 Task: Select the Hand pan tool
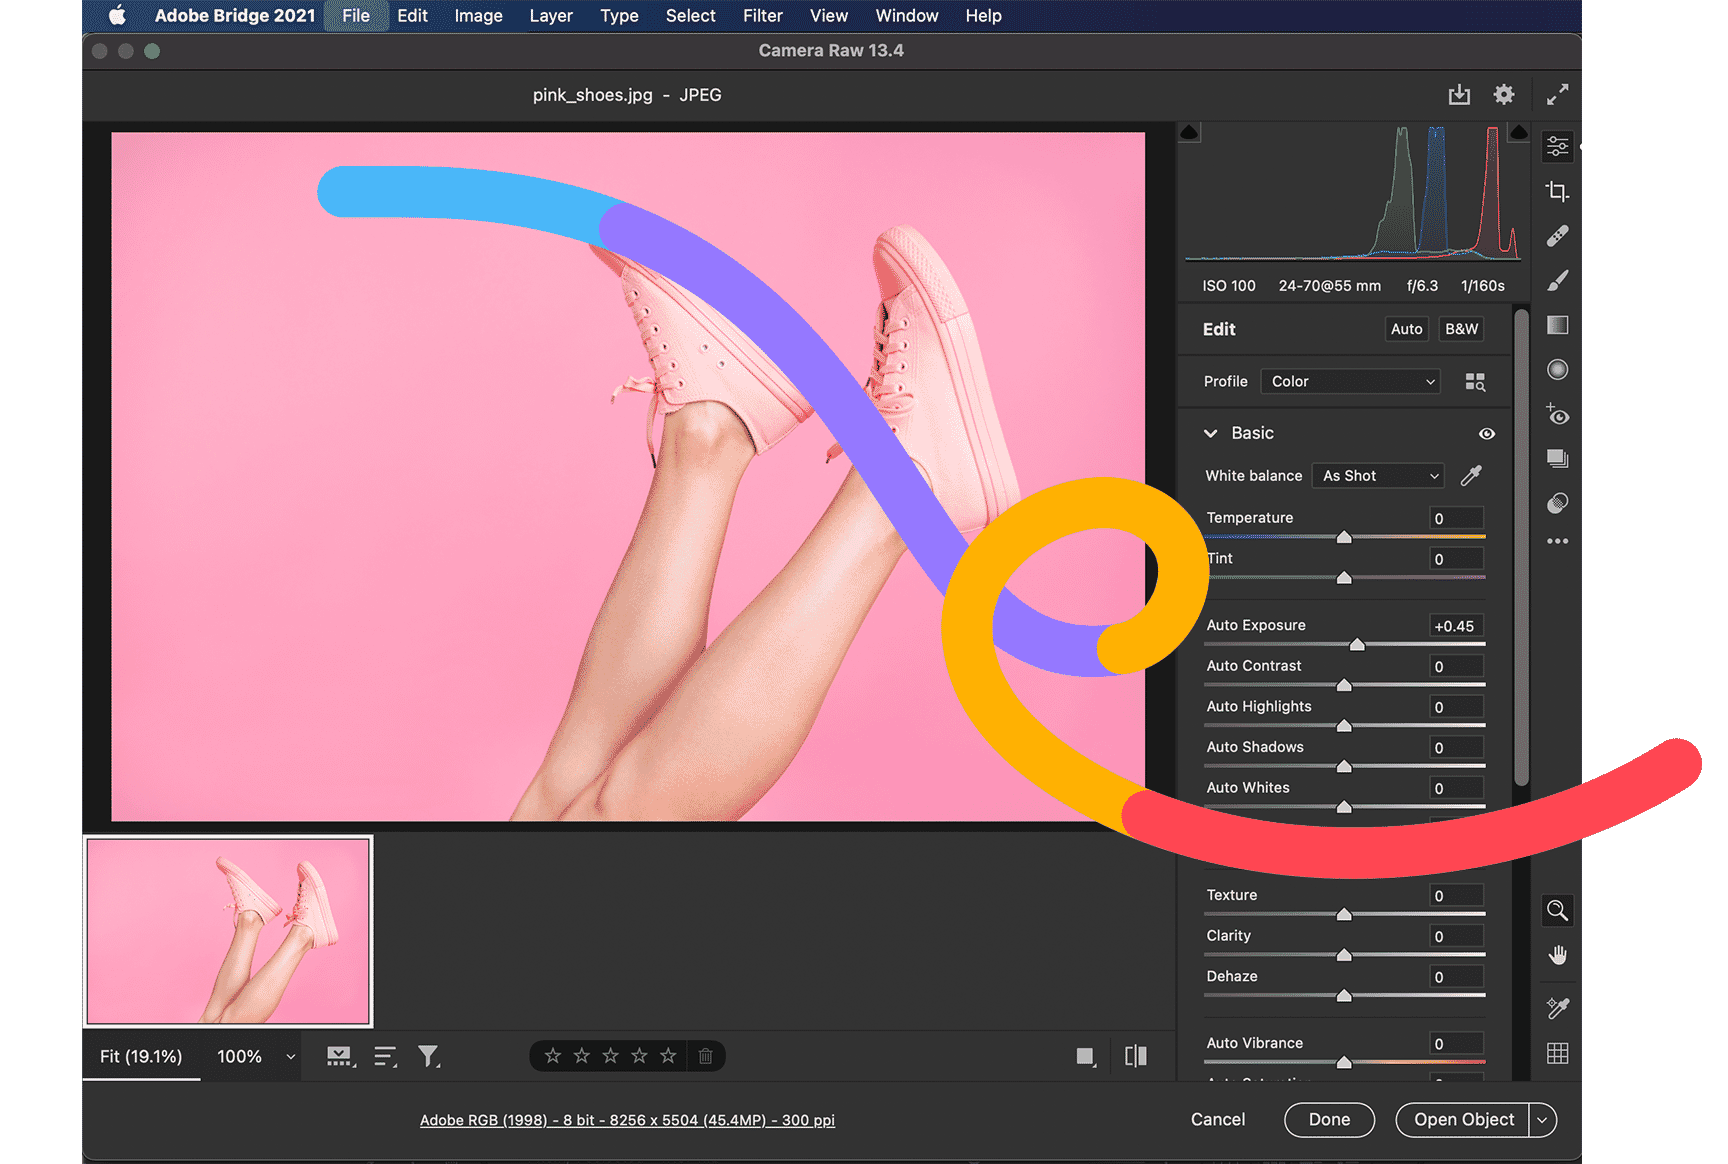coord(1557,954)
